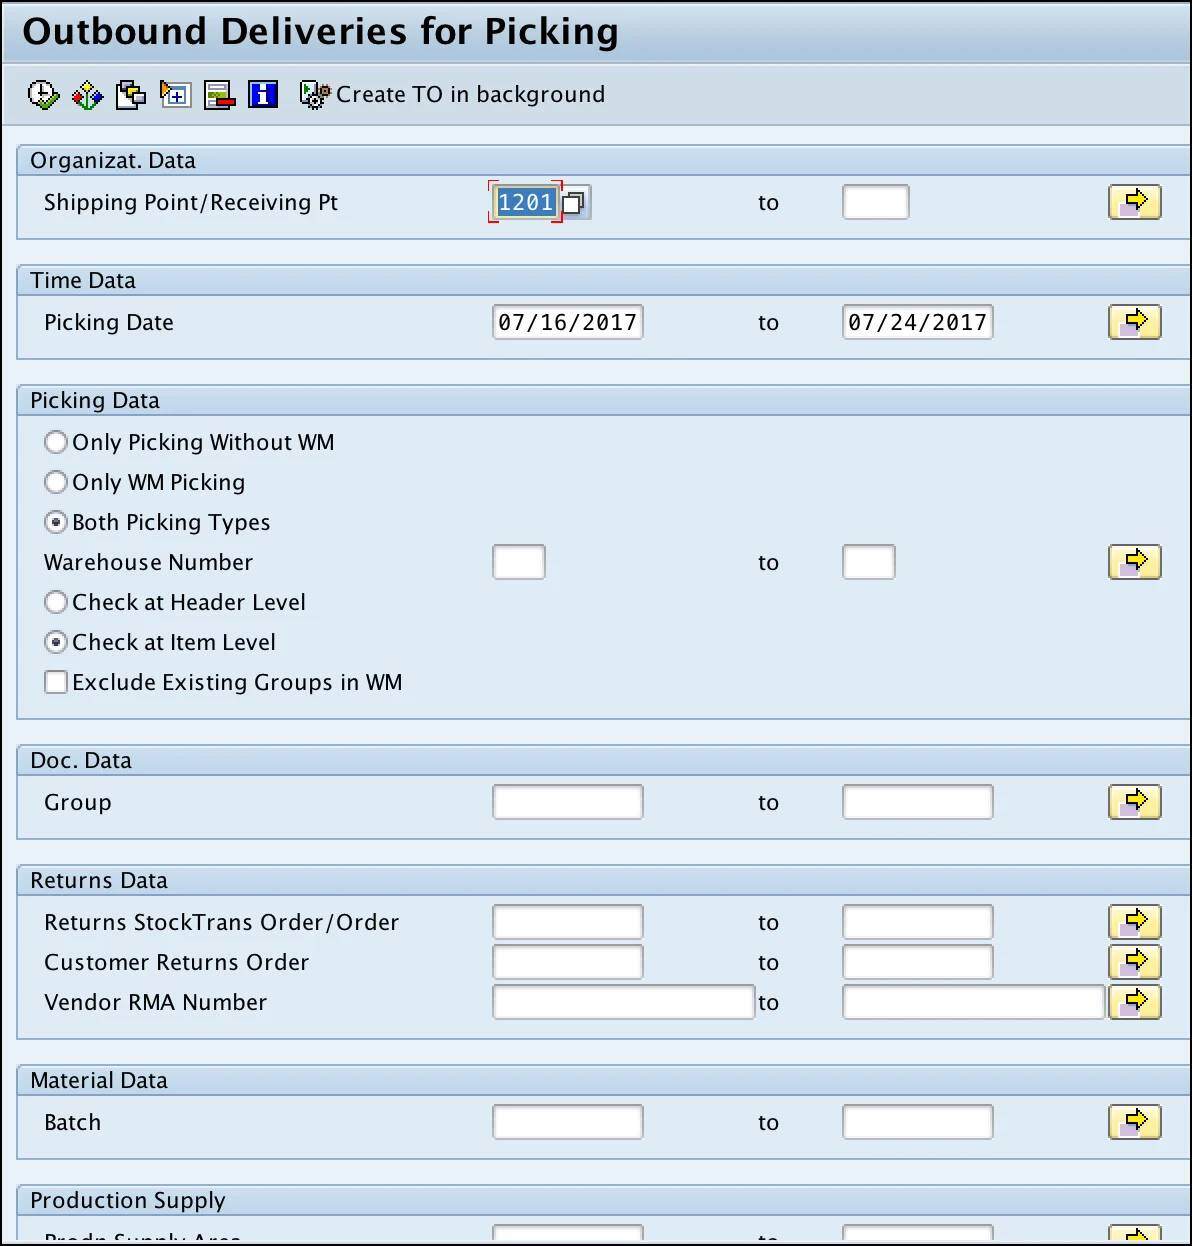
Task: Click Customer Returns Order from field
Action: pos(568,962)
